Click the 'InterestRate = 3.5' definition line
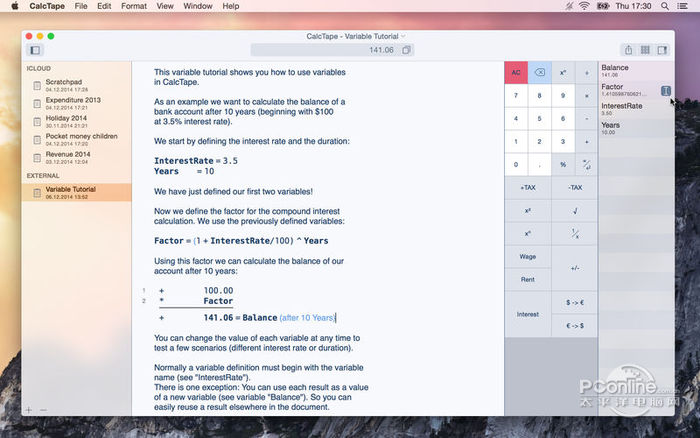Image resolution: width=700 pixels, height=438 pixels. coord(196,161)
